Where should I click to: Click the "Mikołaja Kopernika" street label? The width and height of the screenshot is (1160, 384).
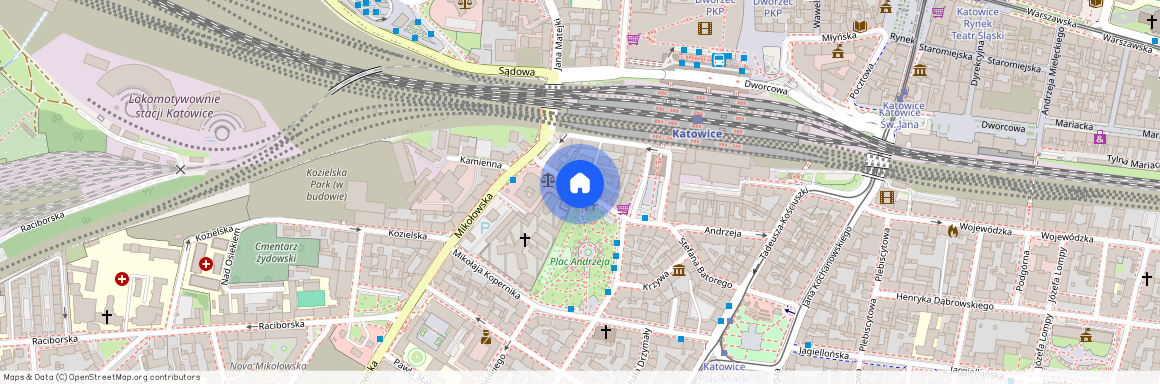[x=486, y=274]
